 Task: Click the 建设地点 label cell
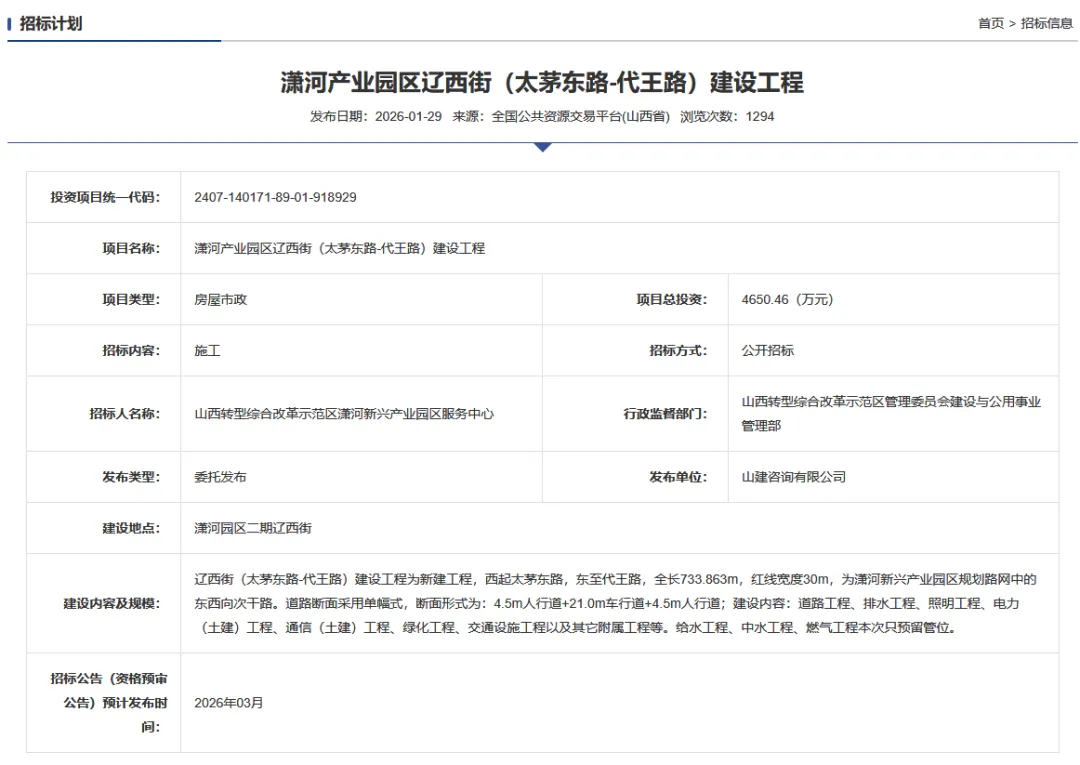104,528
